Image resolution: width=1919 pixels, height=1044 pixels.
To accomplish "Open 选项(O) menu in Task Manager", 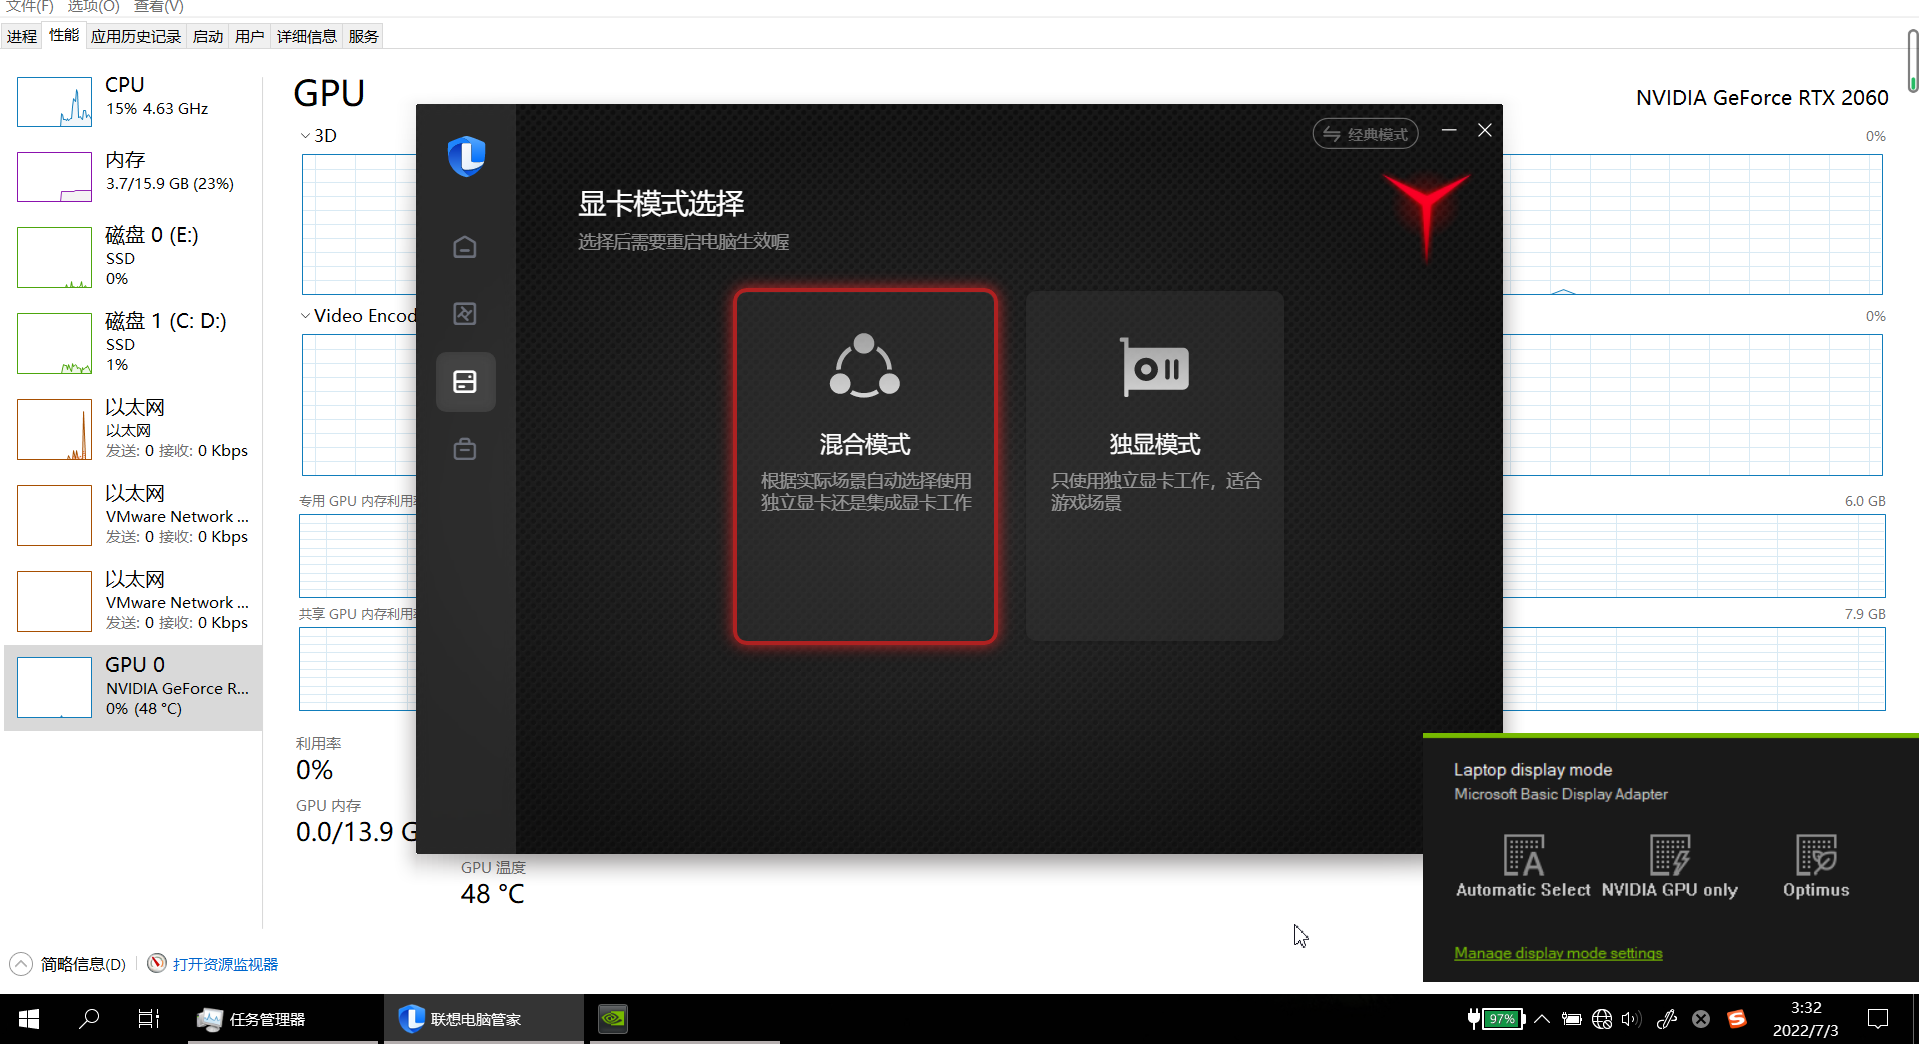I will [x=94, y=7].
